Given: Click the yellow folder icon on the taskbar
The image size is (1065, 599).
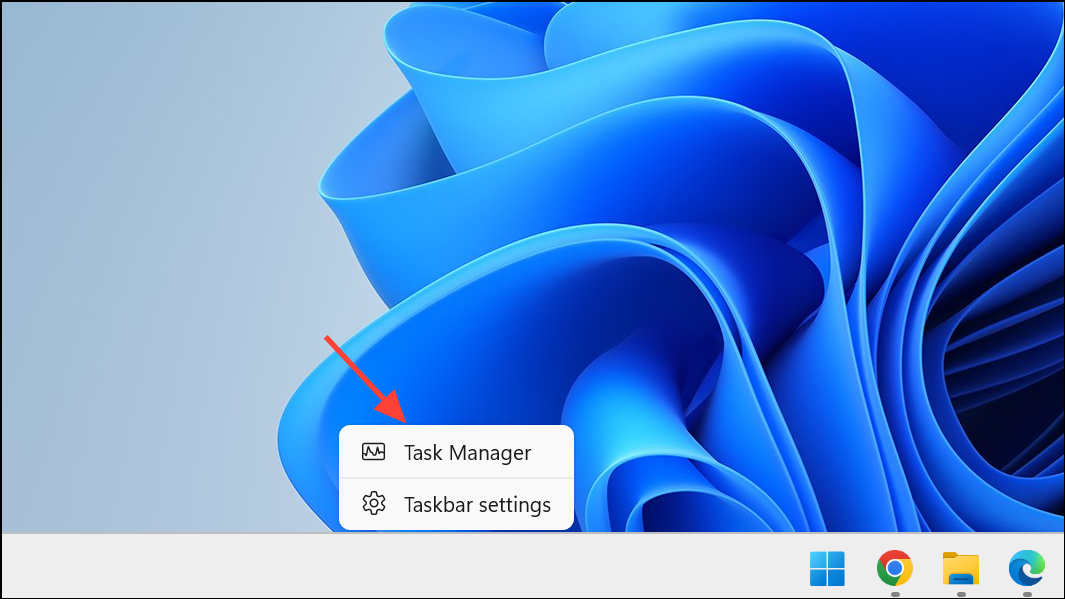Looking at the screenshot, I should (x=959, y=570).
